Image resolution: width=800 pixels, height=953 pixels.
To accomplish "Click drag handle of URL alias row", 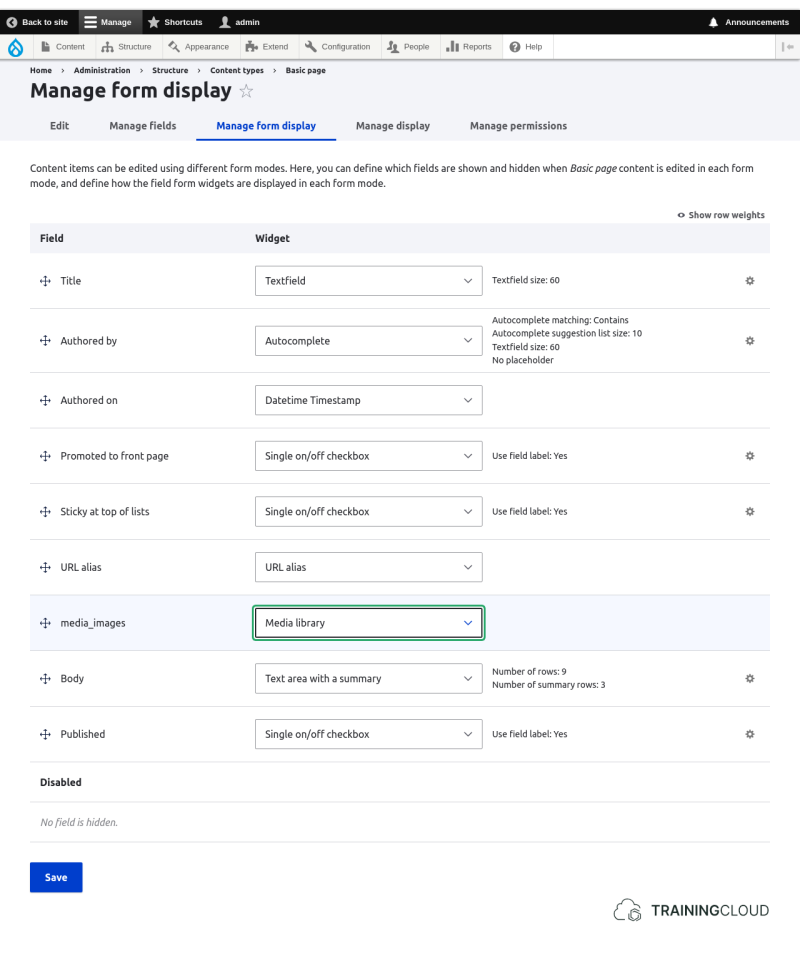I will (46, 567).
